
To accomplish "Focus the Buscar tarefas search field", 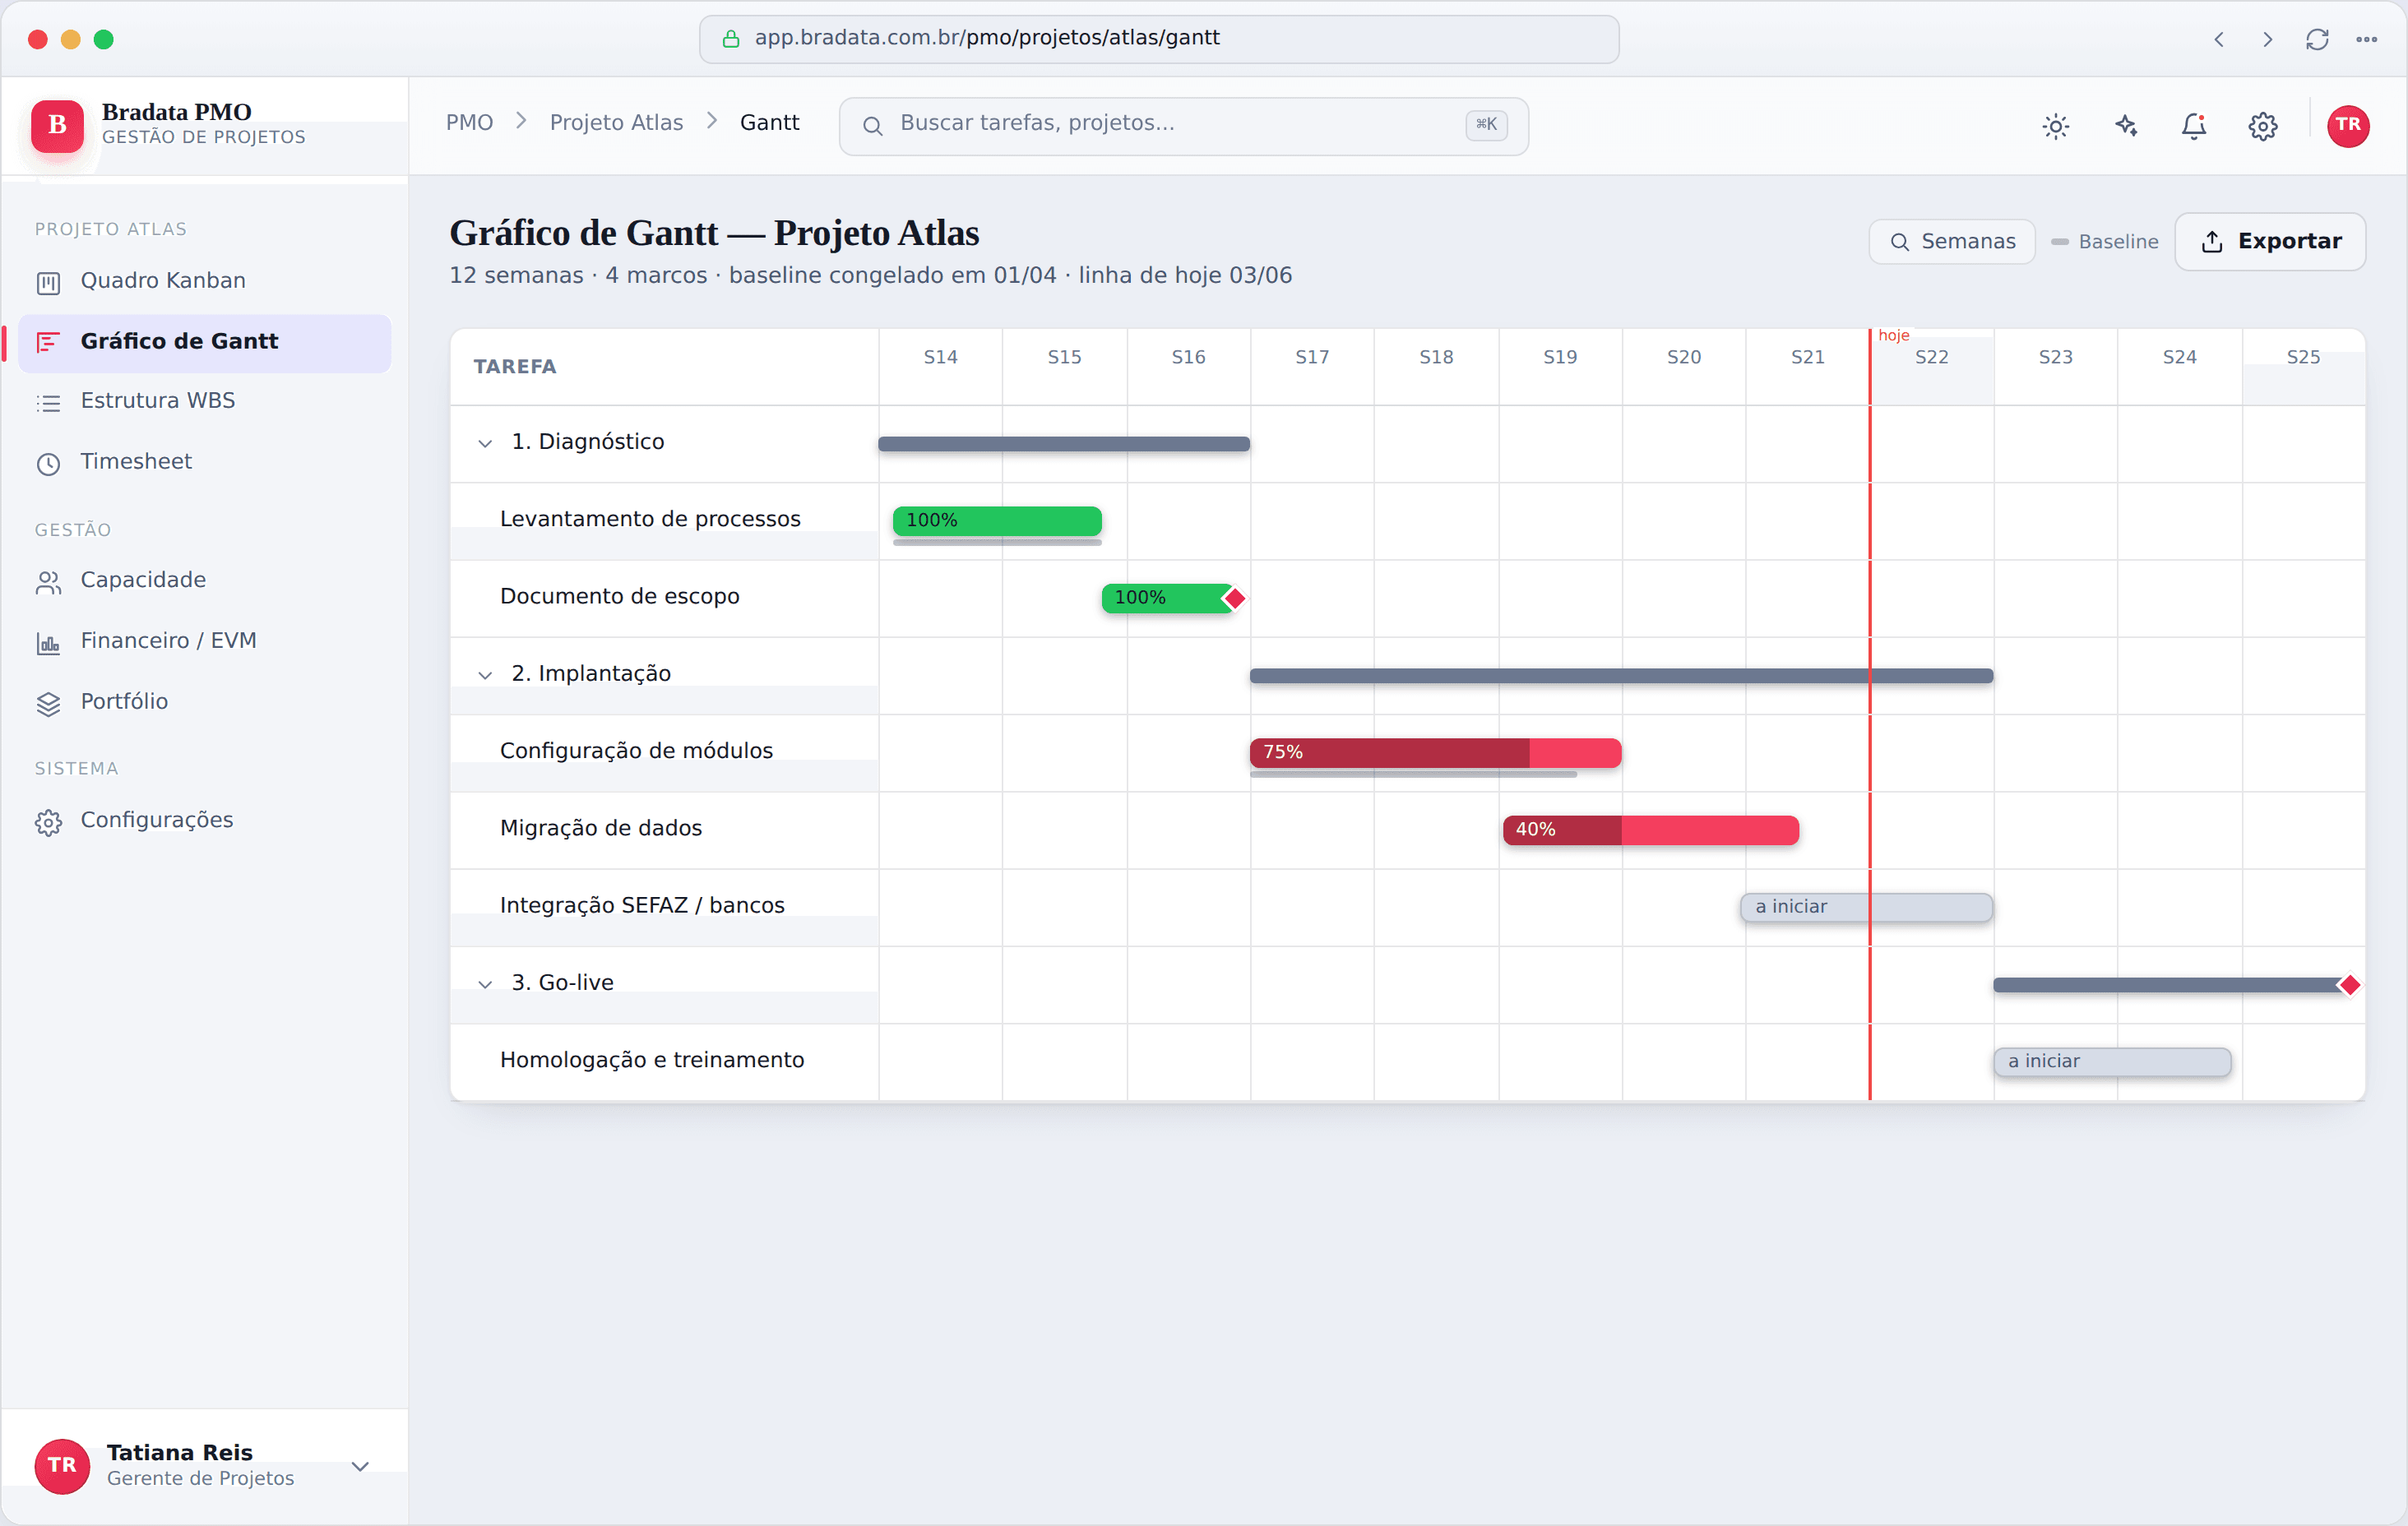I will [x=1183, y=126].
